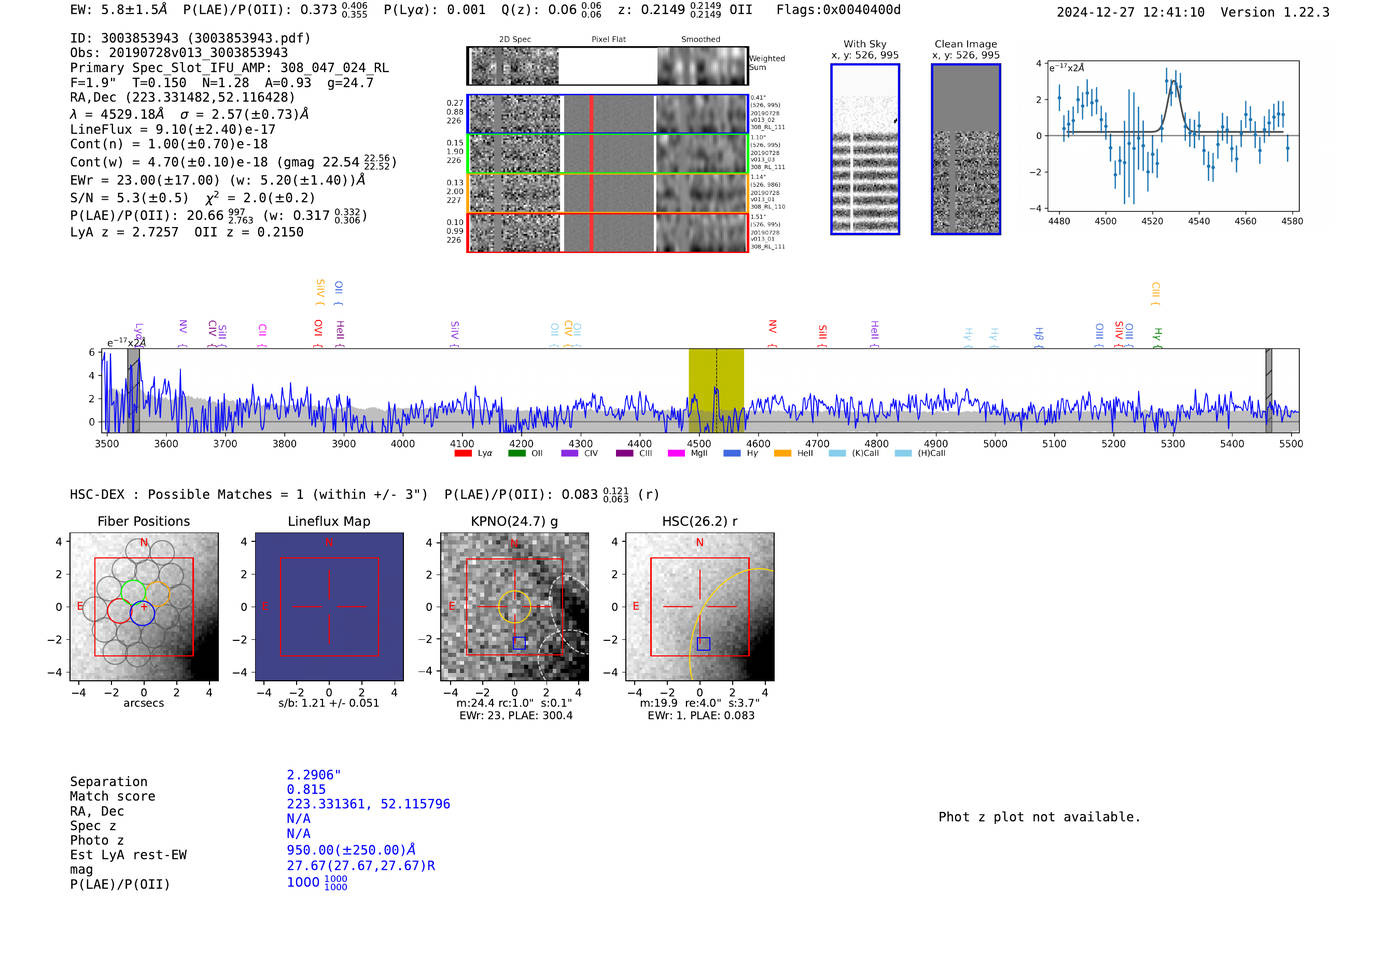Click the Cont(w) gmag 22.54 line

233,162
